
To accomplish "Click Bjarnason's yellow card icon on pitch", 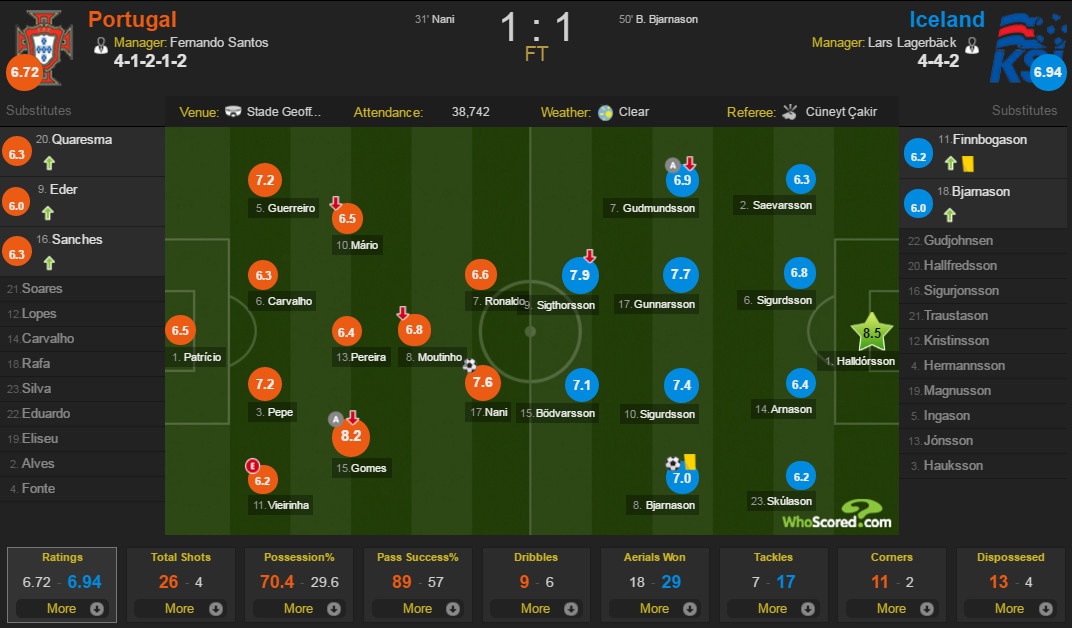I will pyautogui.click(x=690, y=462).
